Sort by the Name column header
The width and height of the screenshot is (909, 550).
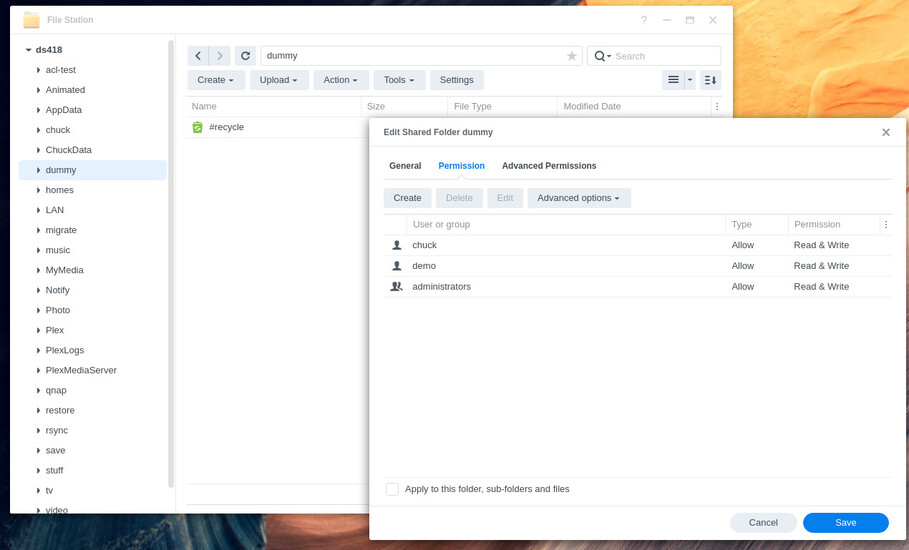(274, 107)
